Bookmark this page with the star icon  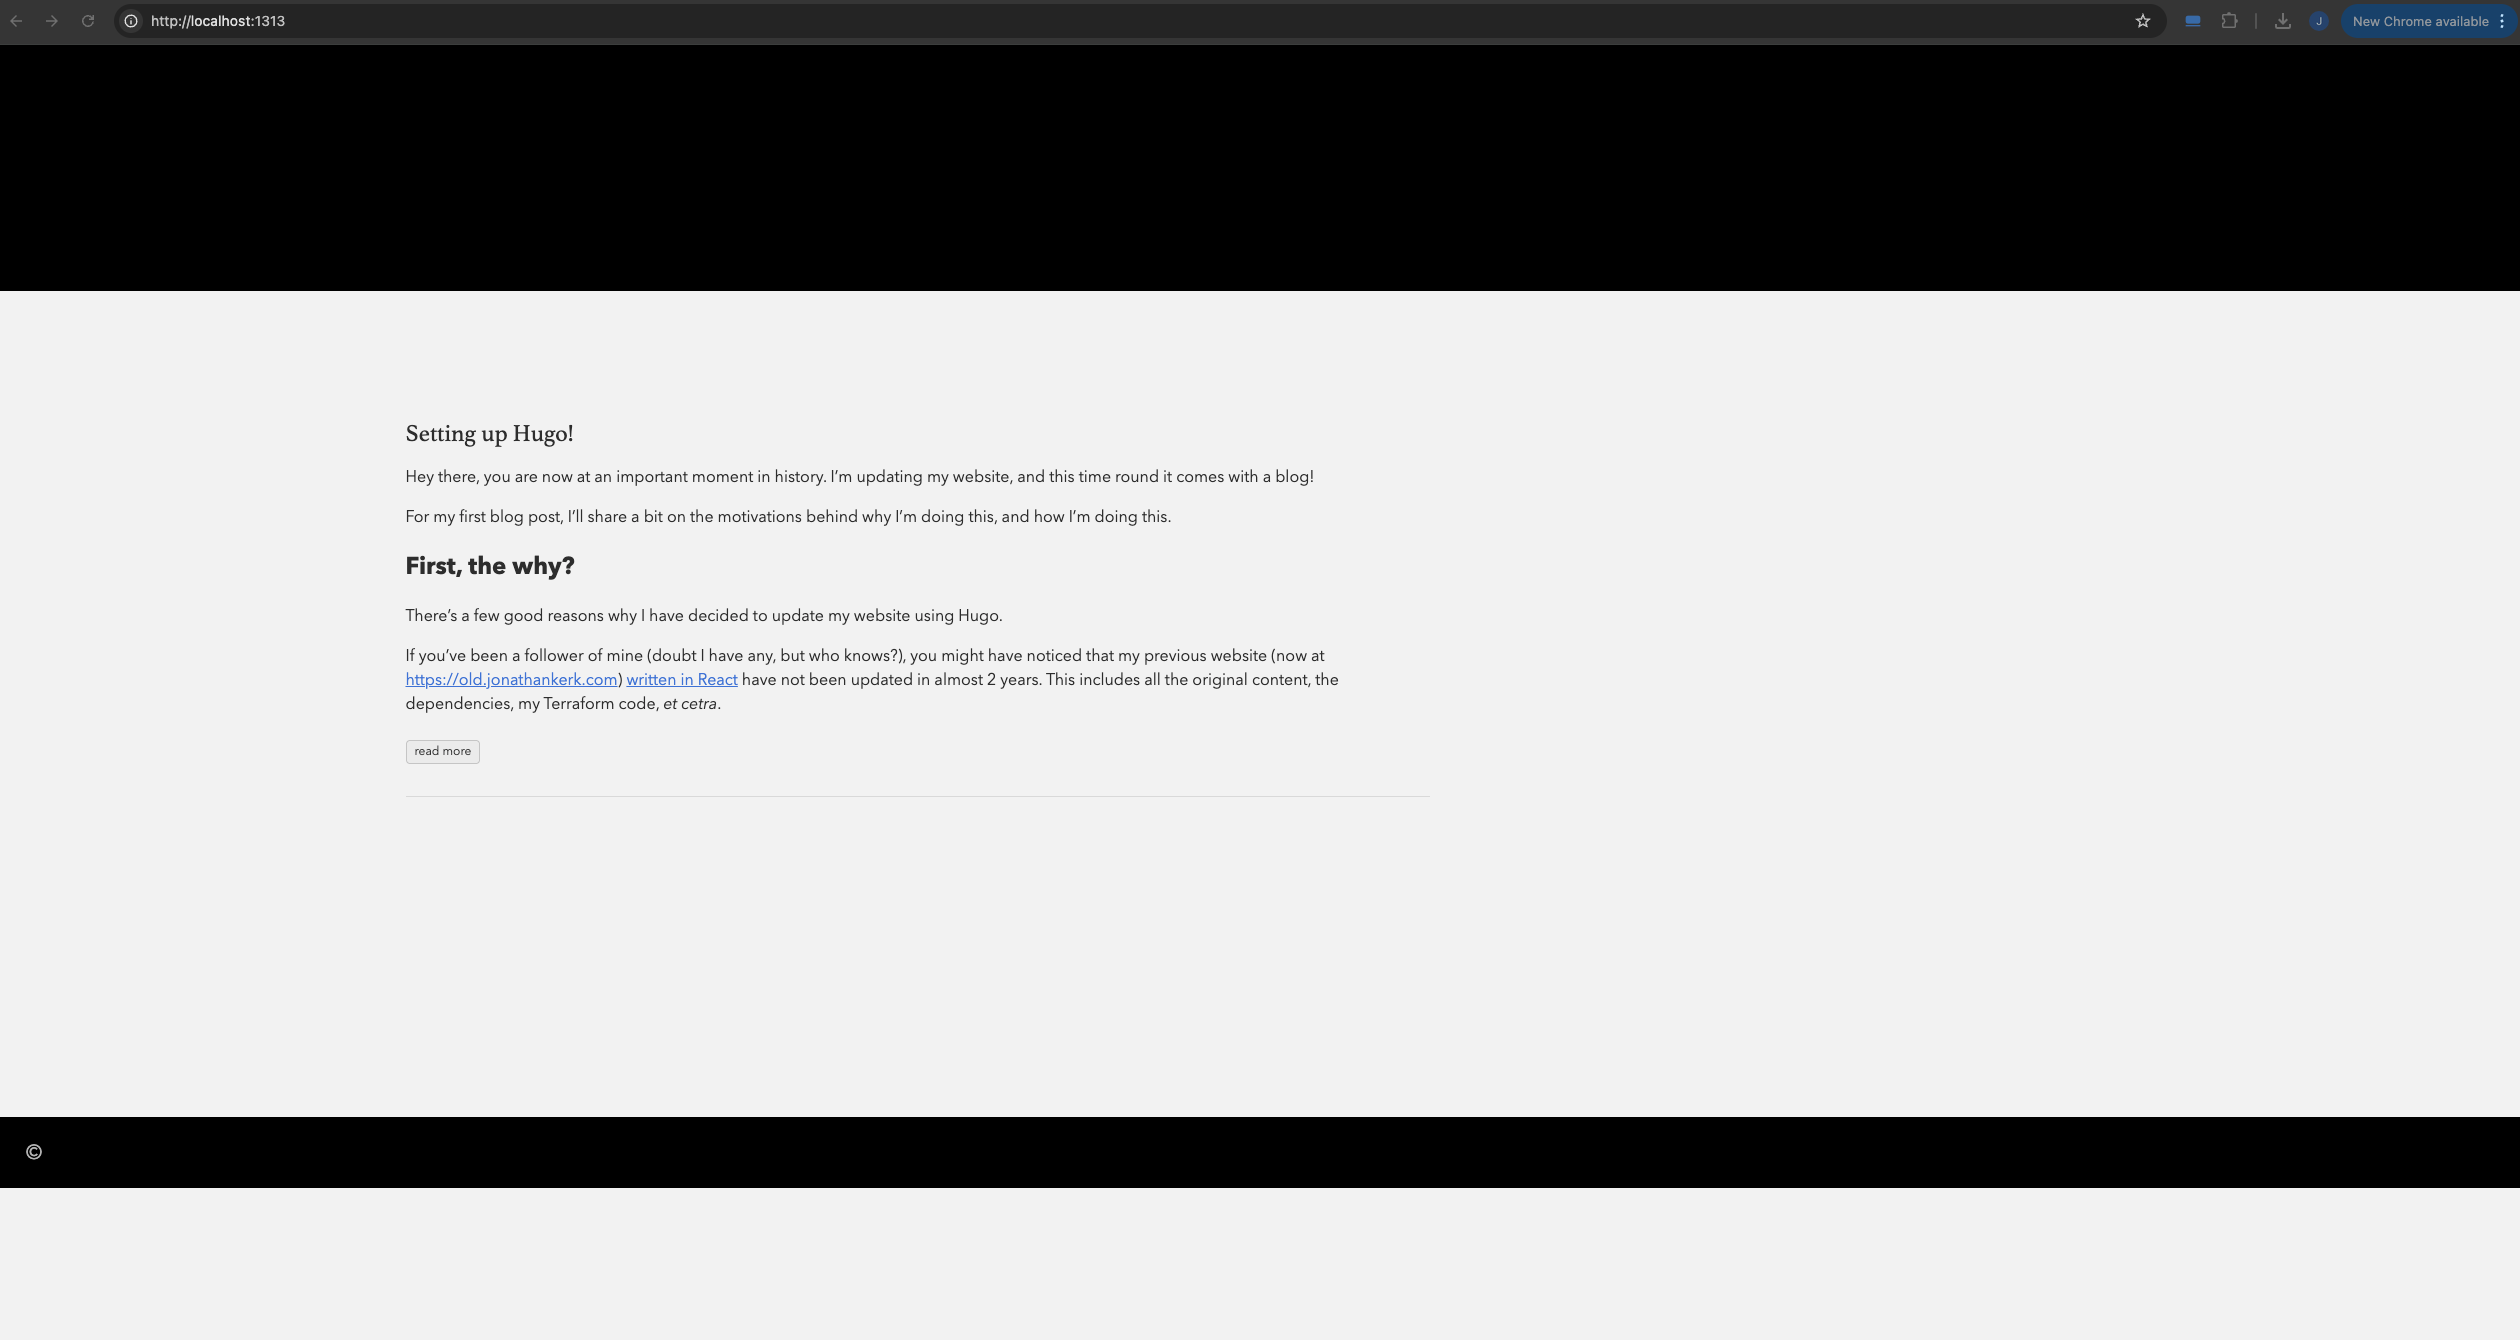[x=2142, y=21]
